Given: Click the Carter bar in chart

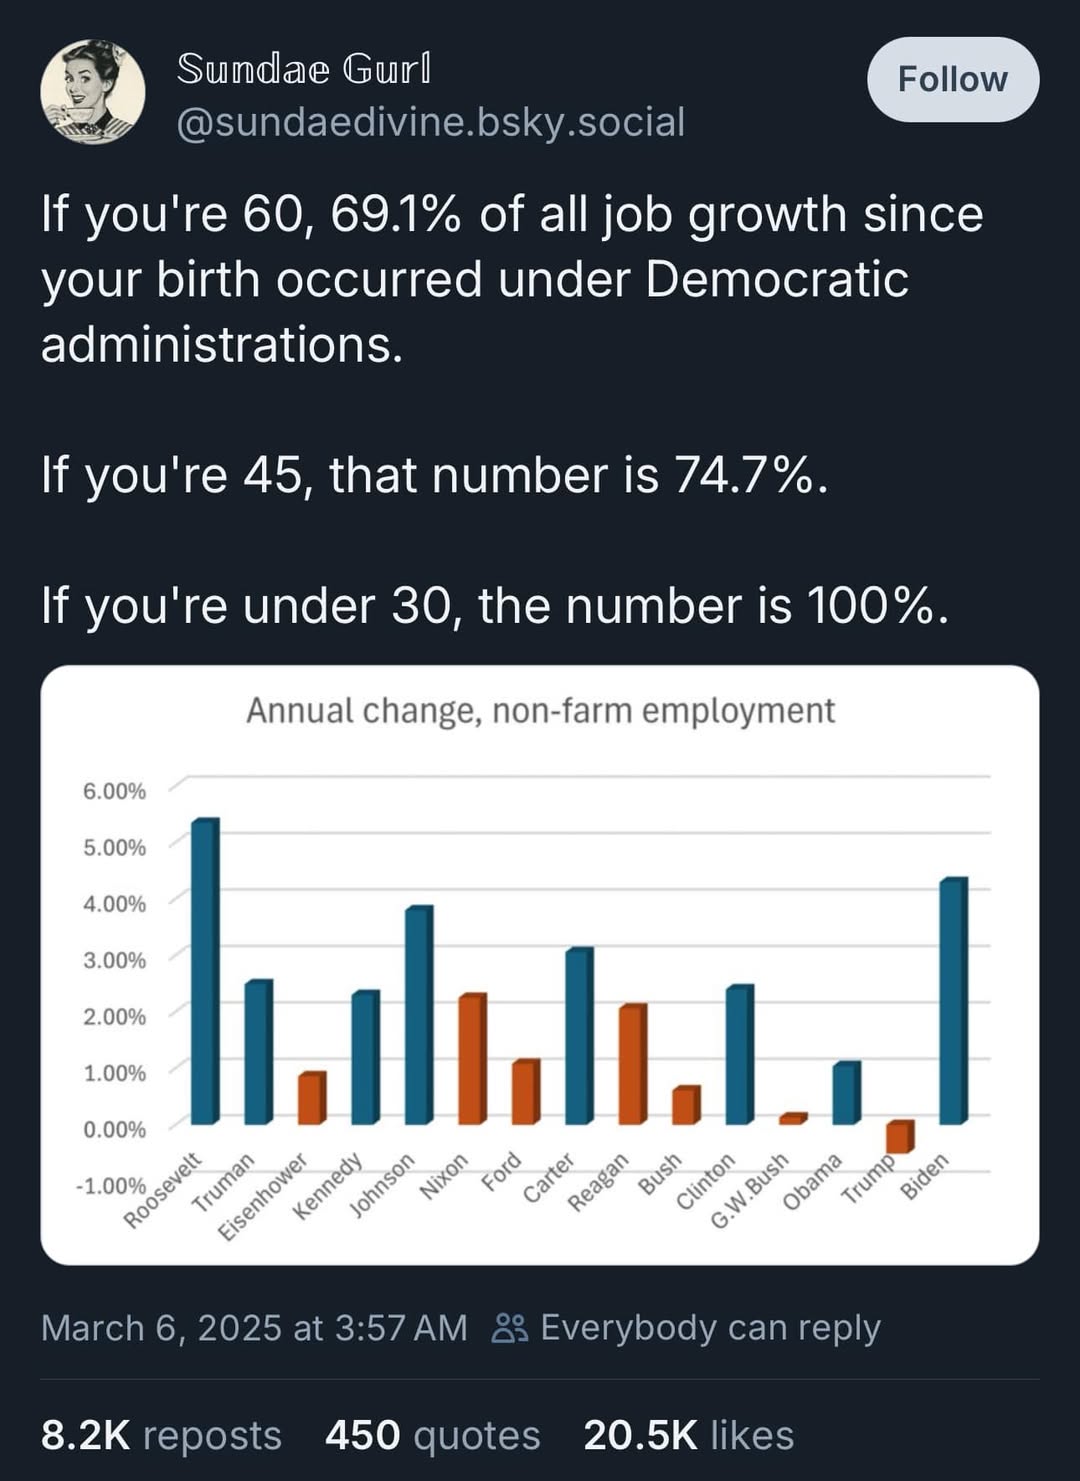Looking at the screenshot, I should tap(578, 1035).
